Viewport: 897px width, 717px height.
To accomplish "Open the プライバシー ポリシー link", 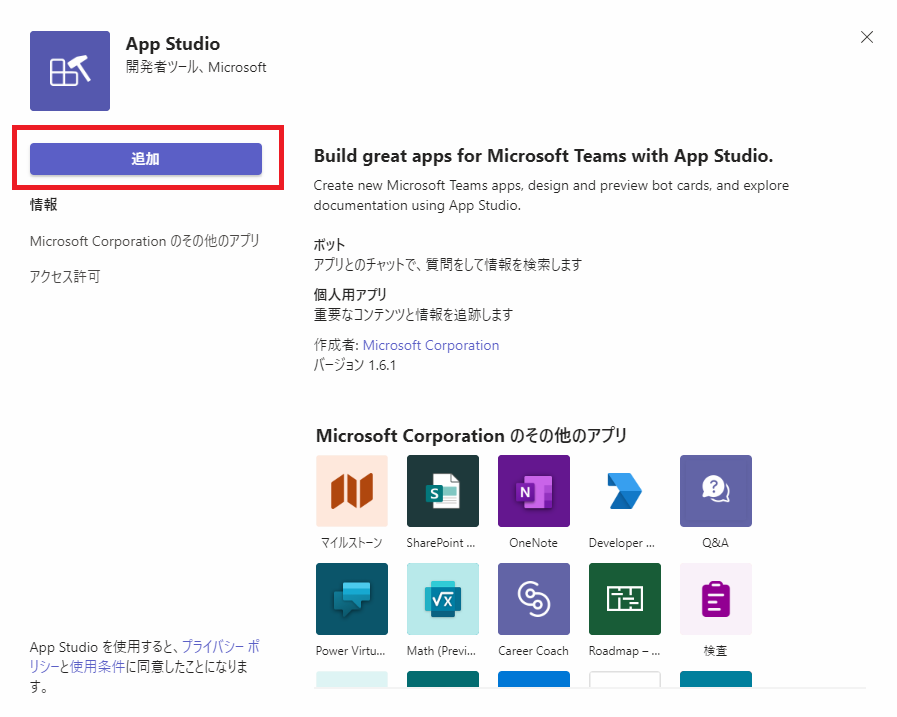I will [220, 647].
